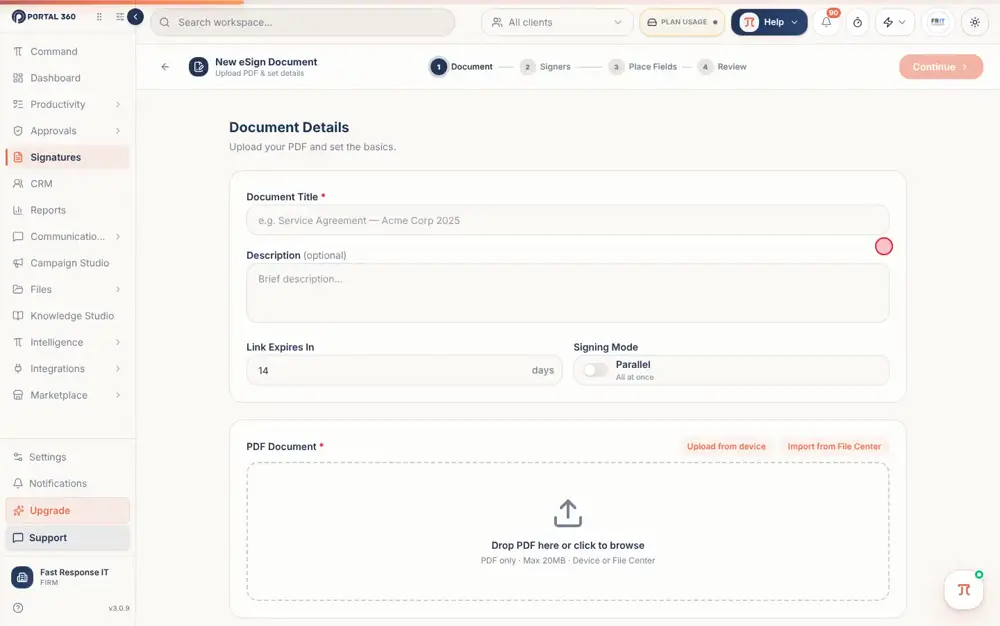
Task: Open Command in the sidebar
Action: click(x=68, y=52)
